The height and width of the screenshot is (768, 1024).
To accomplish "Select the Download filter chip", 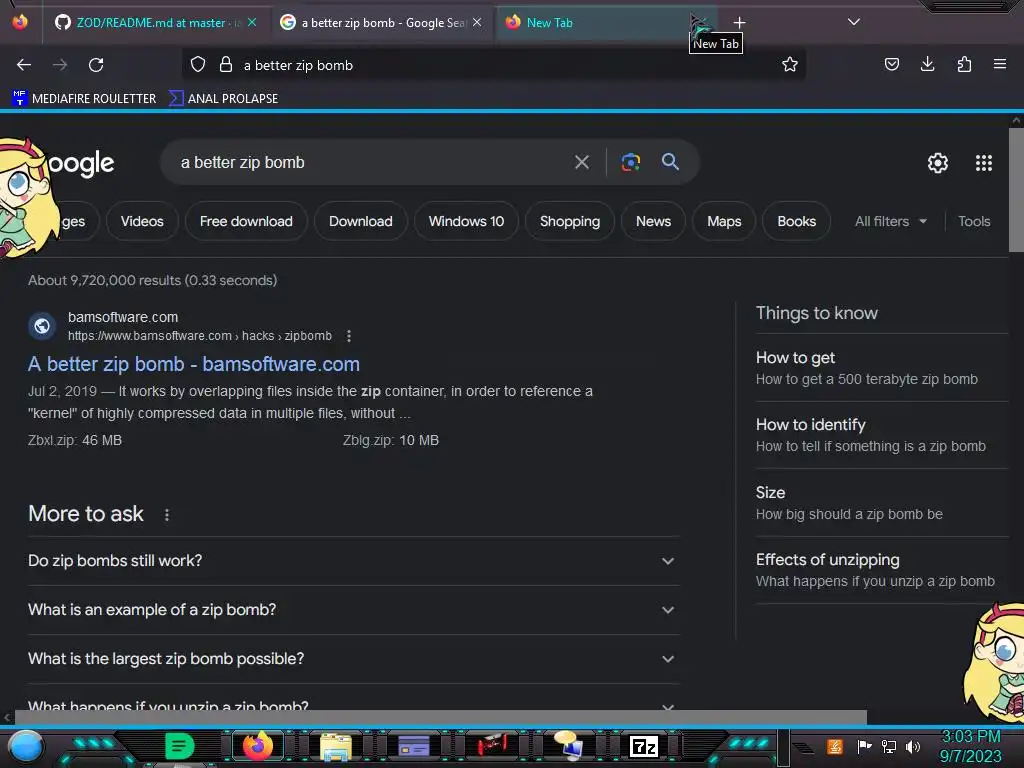I will (360, 221).
